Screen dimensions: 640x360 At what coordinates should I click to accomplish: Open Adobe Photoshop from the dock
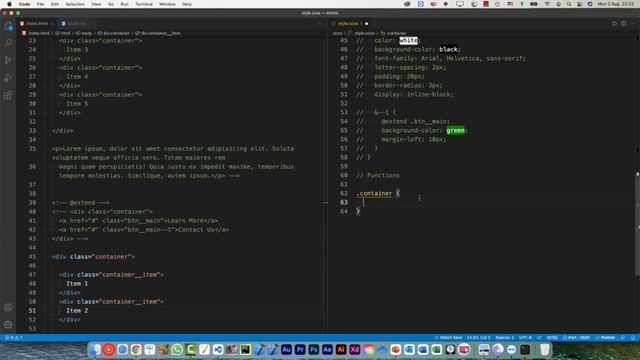click(x=313, y=349)
